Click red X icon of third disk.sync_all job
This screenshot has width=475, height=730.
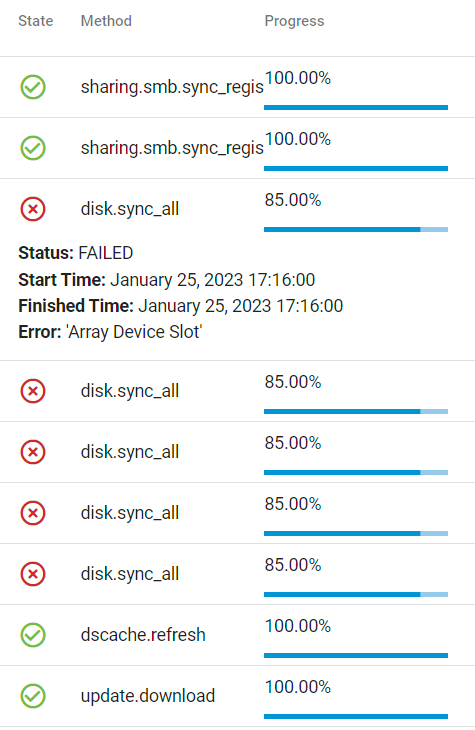(x=33, y=452)
